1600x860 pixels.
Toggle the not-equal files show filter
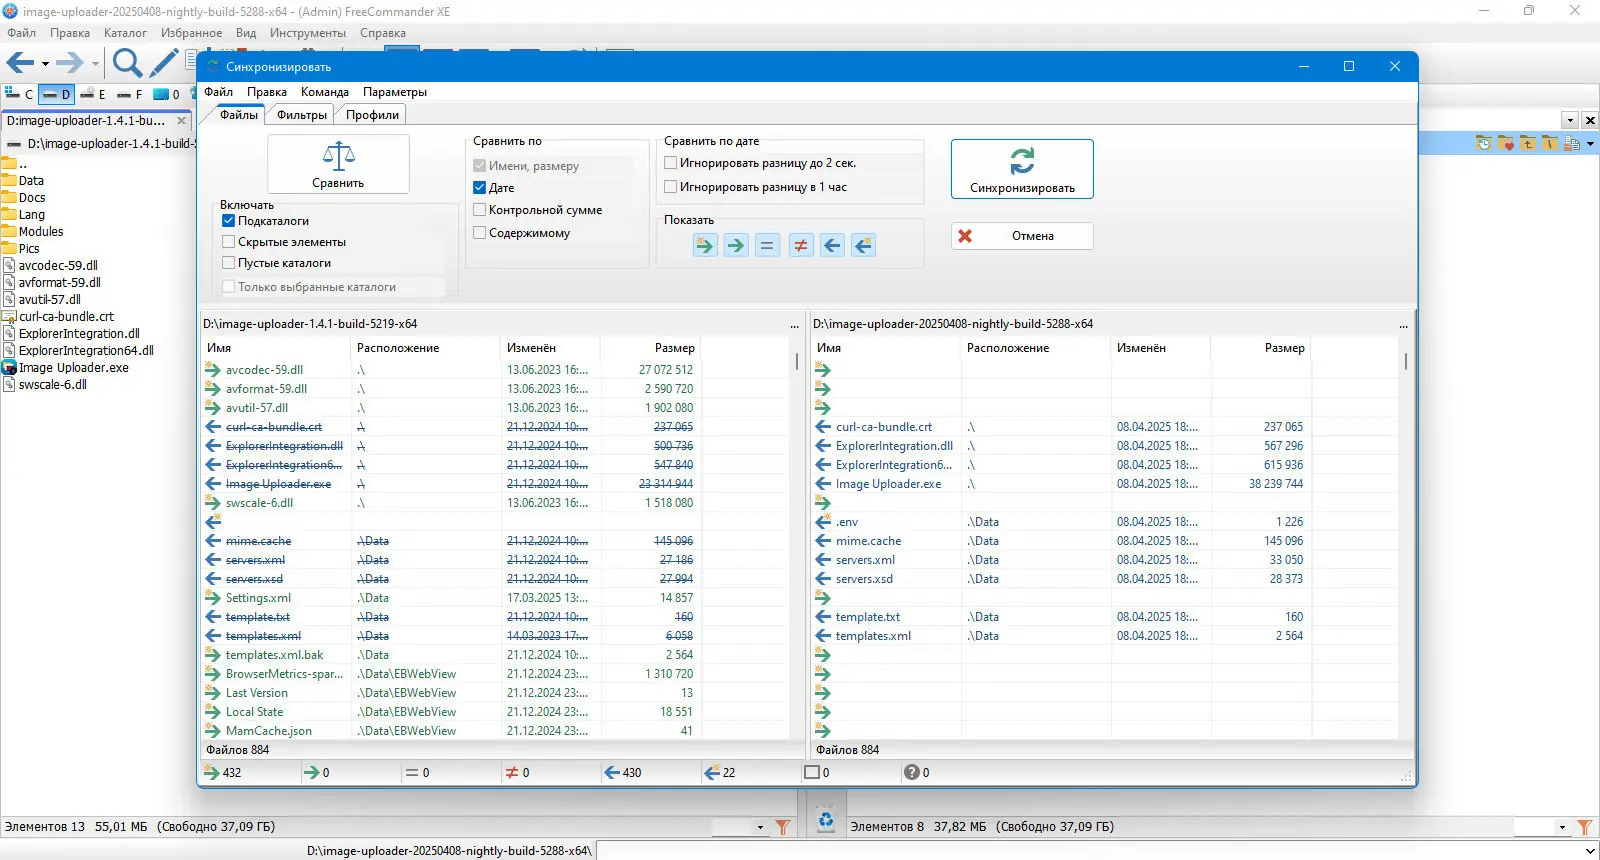click(x=801, y=245)
